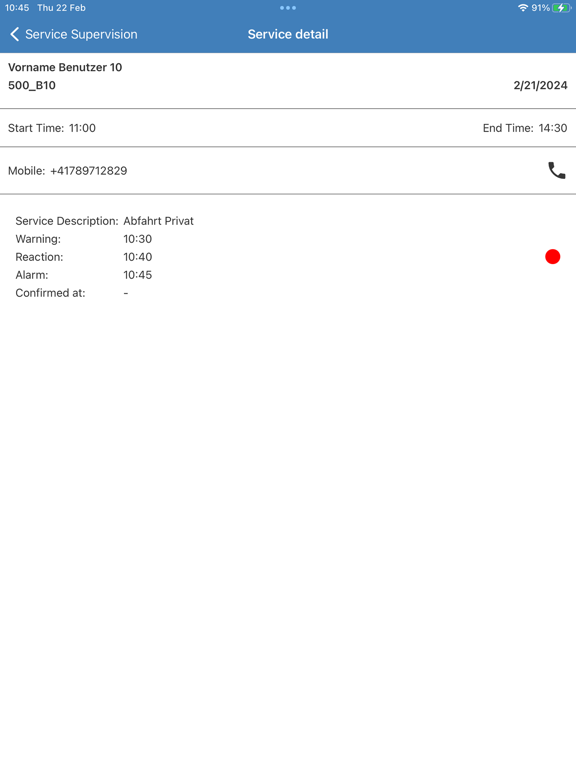Tap the status bar clock 10:45
The height and width of the screenshot is (768, 576).
click(x=17, y=8)
